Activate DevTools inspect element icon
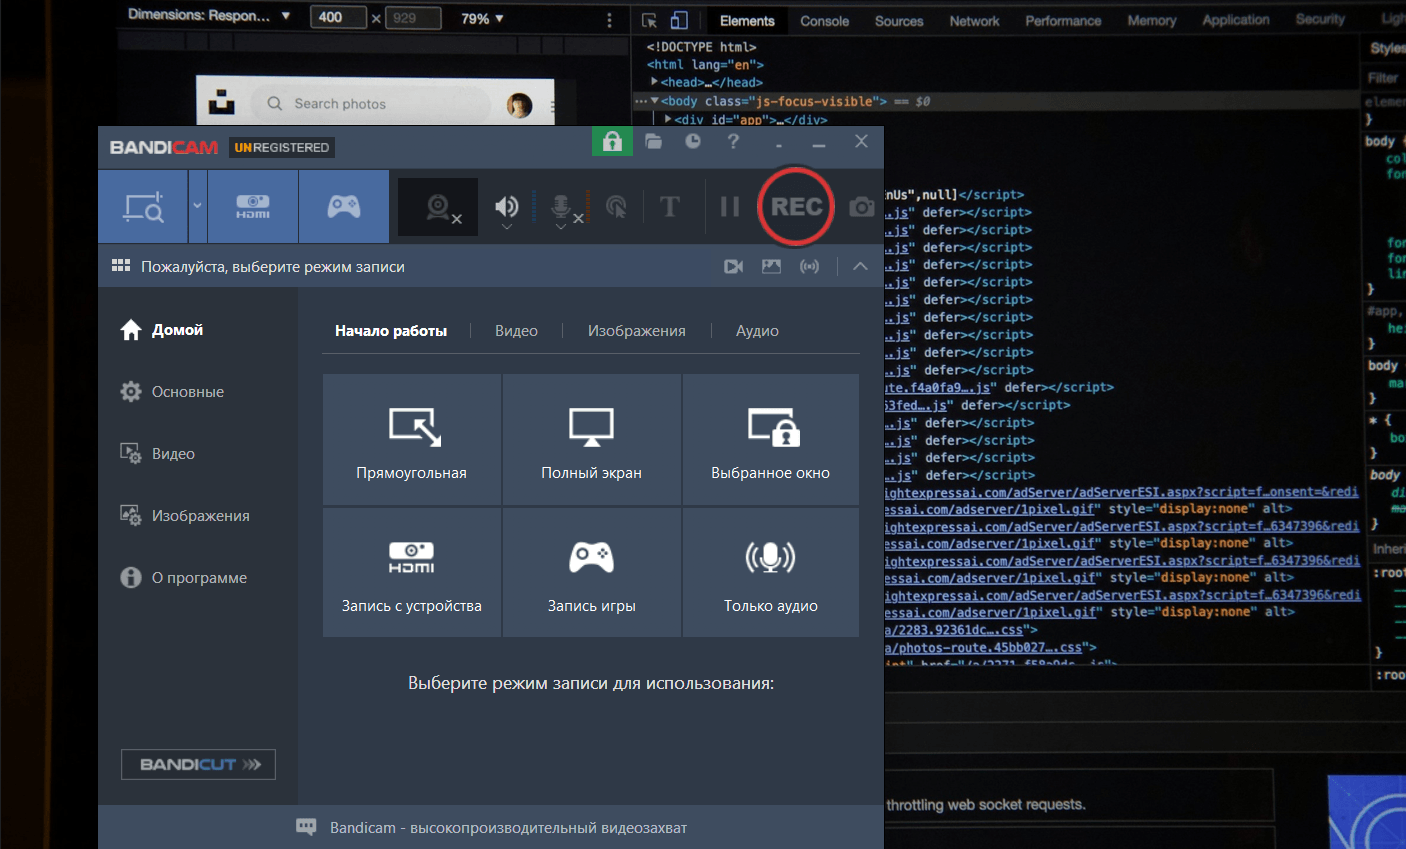Image resolution: width=1406 pixels, height=849 pixels. [x=649, y=20]
